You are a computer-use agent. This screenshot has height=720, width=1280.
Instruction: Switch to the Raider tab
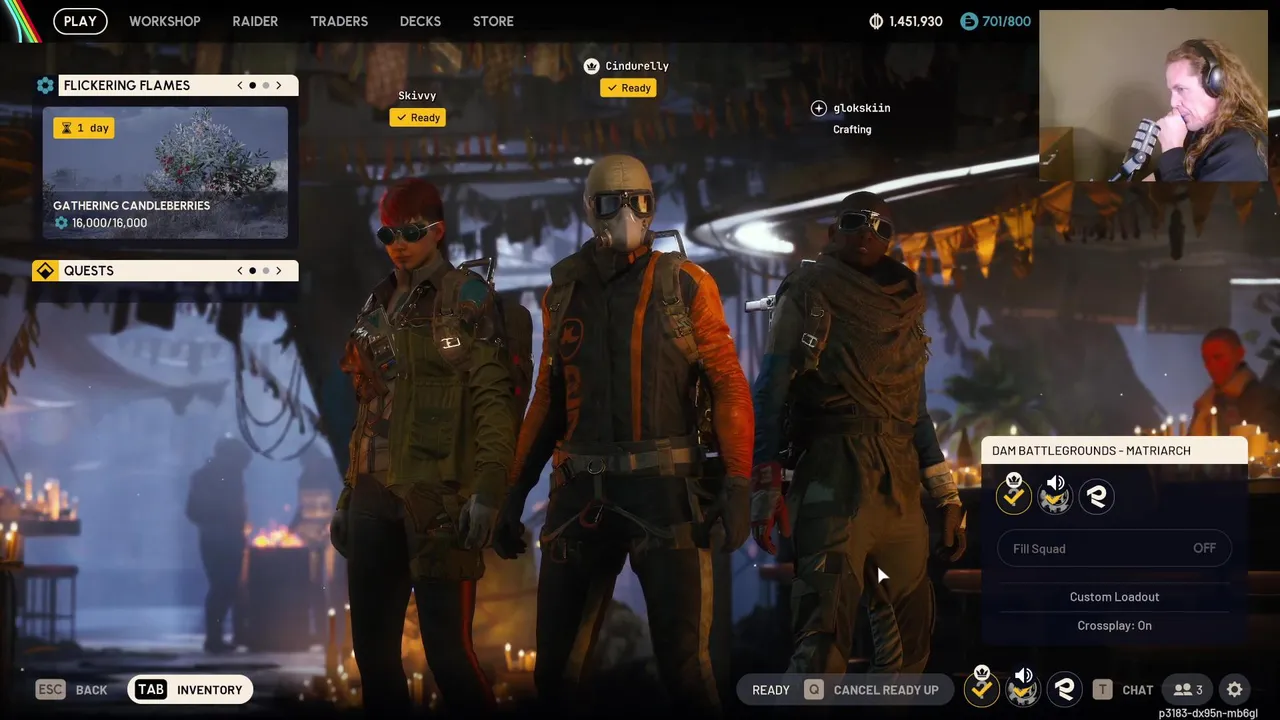coord(255,21)
